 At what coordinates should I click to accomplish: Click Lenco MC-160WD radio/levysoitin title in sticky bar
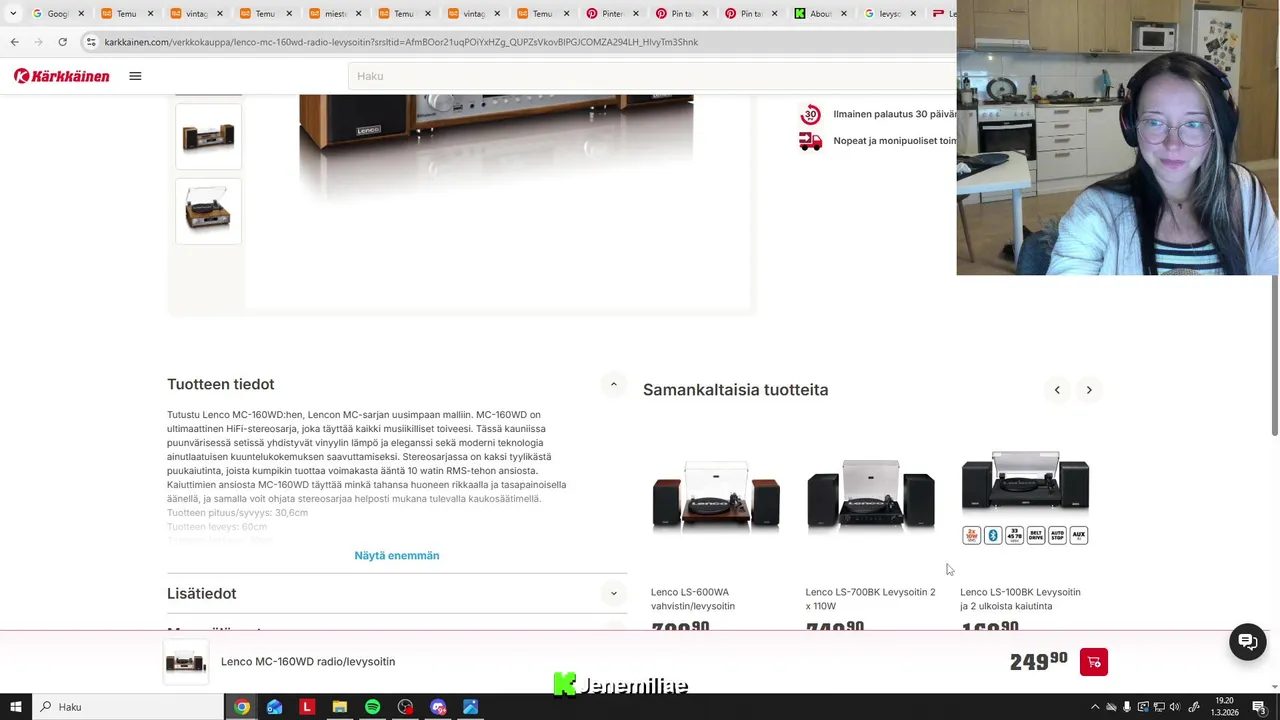point(308,662)
